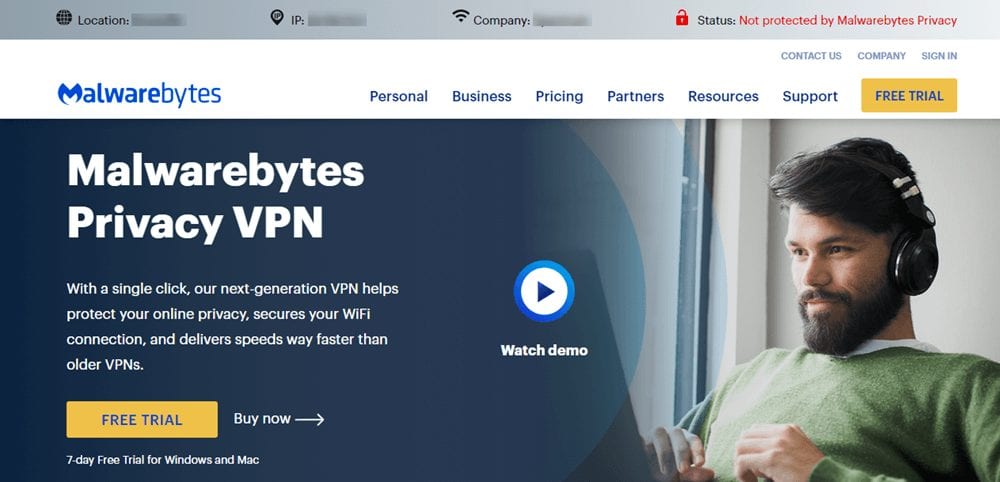Viewport: 1000px width, 482px height.
Task: Open the COMPANY link
Action: [881, 56]
